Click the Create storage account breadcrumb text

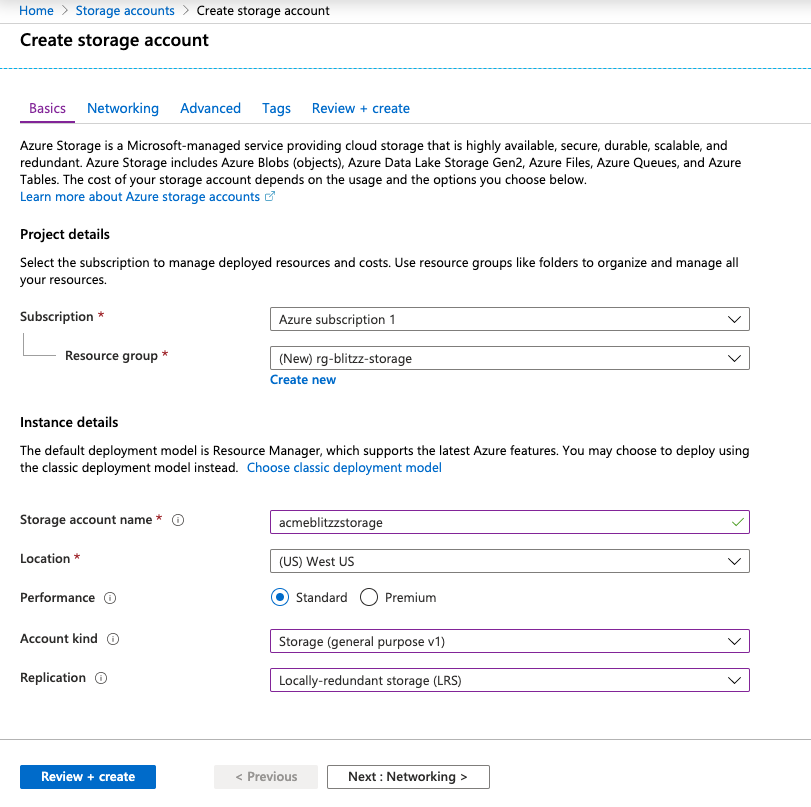[263, 10]
